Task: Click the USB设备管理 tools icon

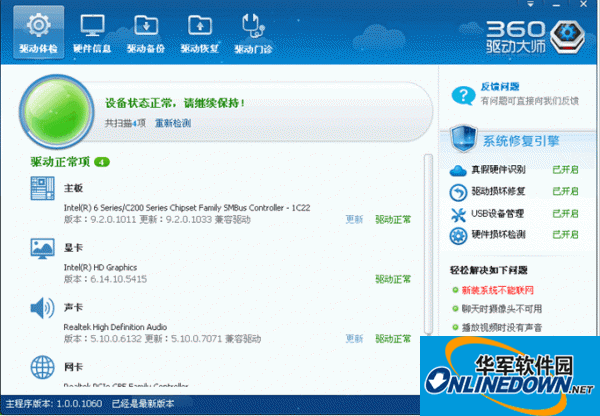Action: [x=458, y=215]
